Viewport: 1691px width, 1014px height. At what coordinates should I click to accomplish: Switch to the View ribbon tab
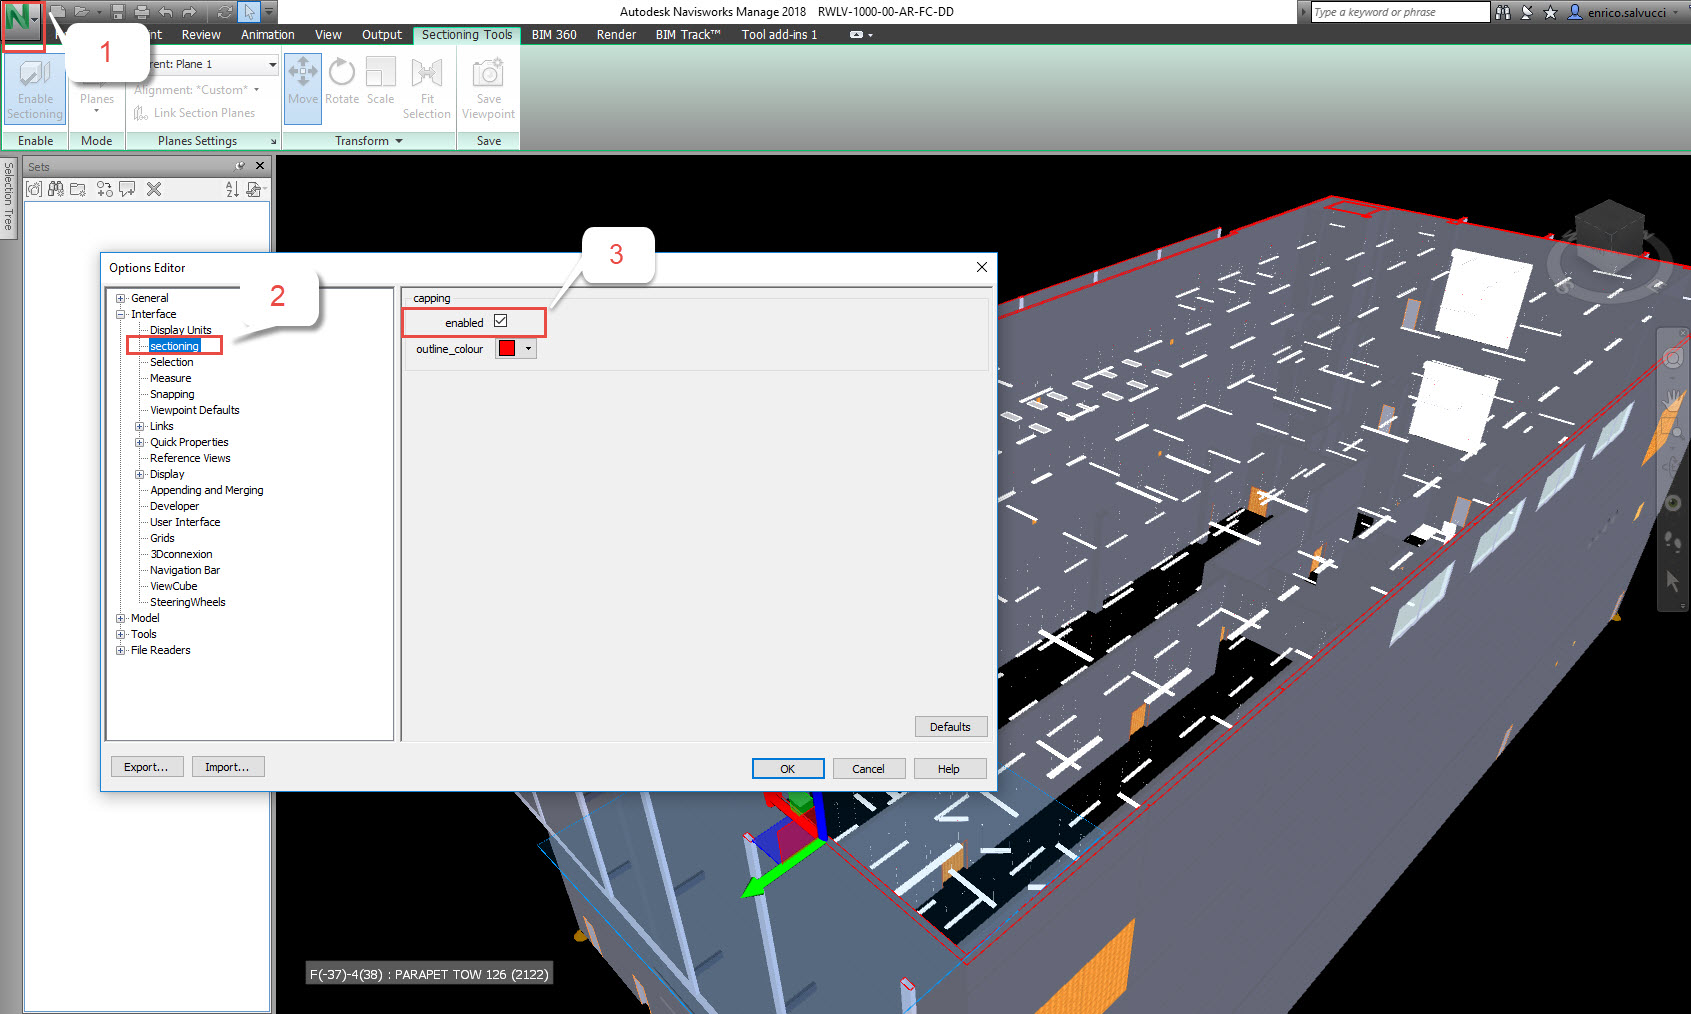328,35
